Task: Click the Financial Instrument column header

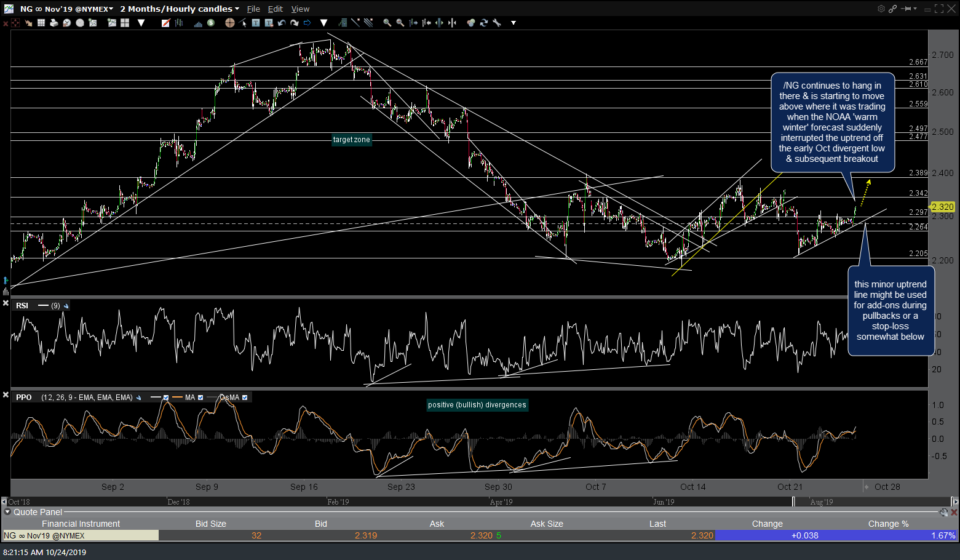Action: click(x=82, y=522)
